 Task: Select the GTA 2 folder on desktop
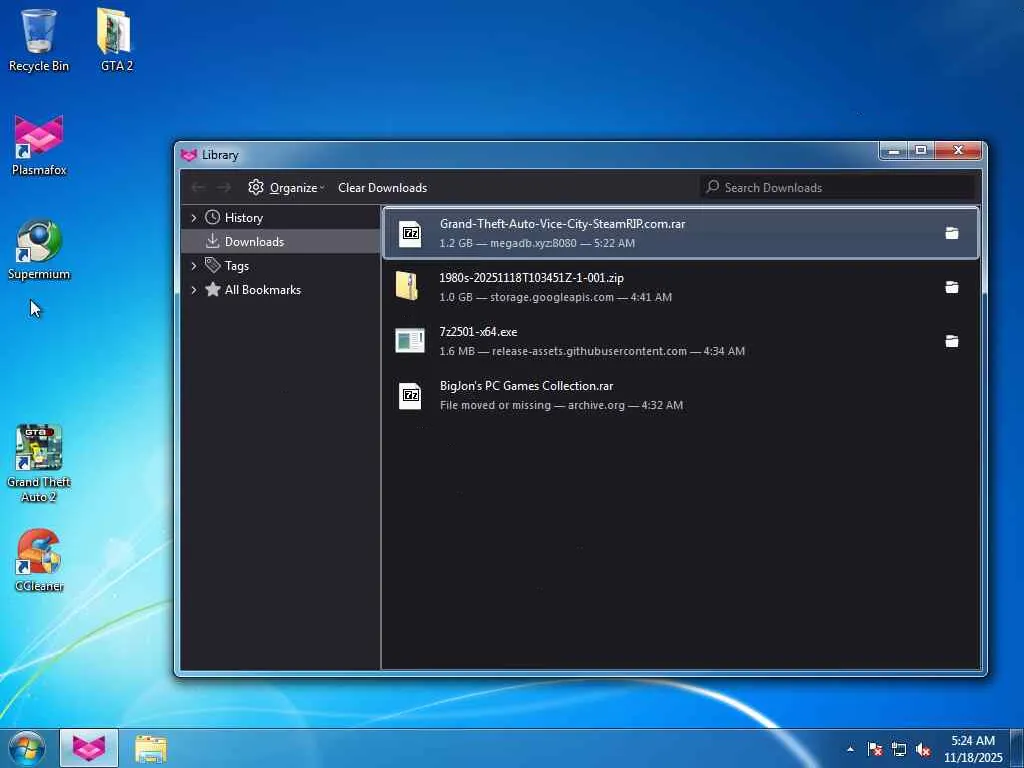point(116,39)
